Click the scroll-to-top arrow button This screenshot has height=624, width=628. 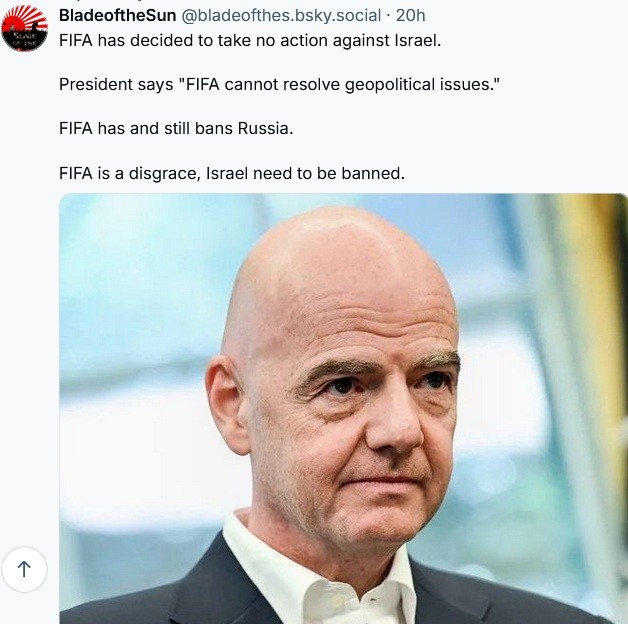click(x=24, y=569)
